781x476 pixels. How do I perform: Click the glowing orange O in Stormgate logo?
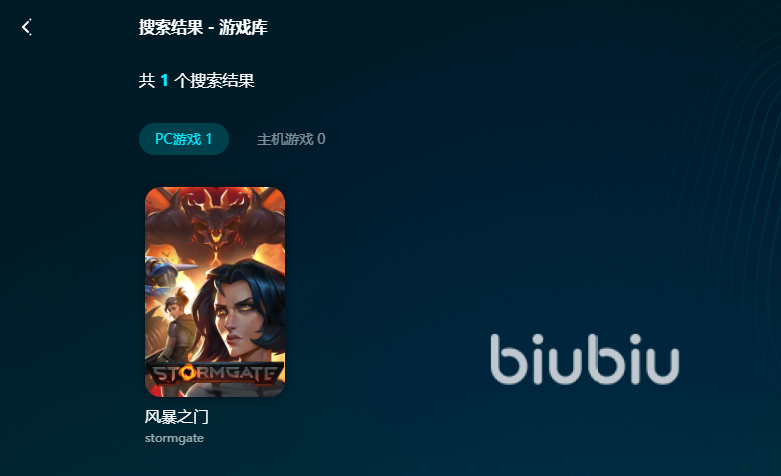(187, 372)
